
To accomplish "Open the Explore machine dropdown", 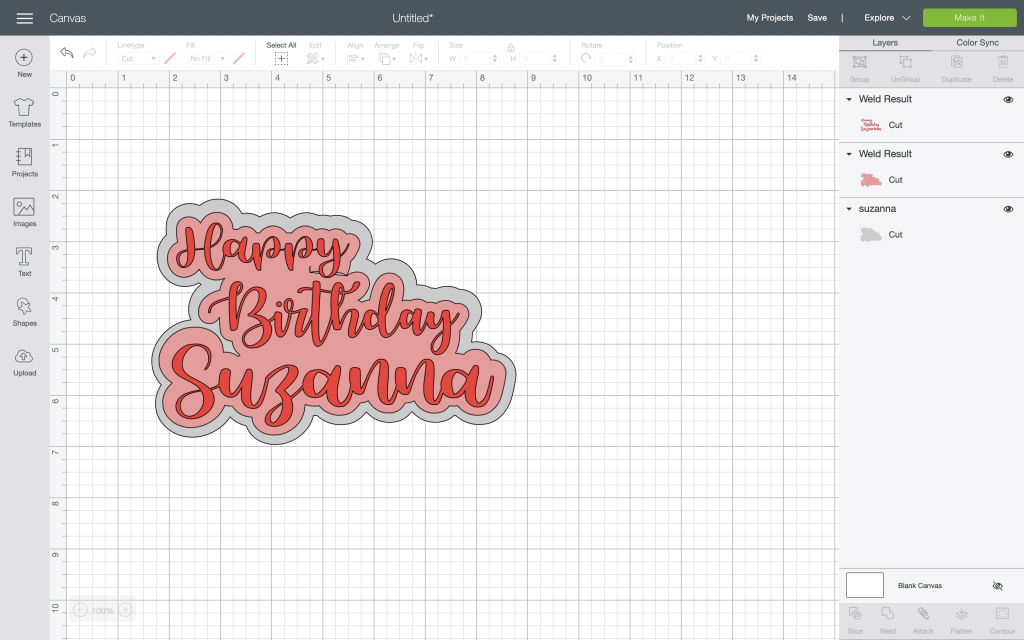I will click(886, 18).
